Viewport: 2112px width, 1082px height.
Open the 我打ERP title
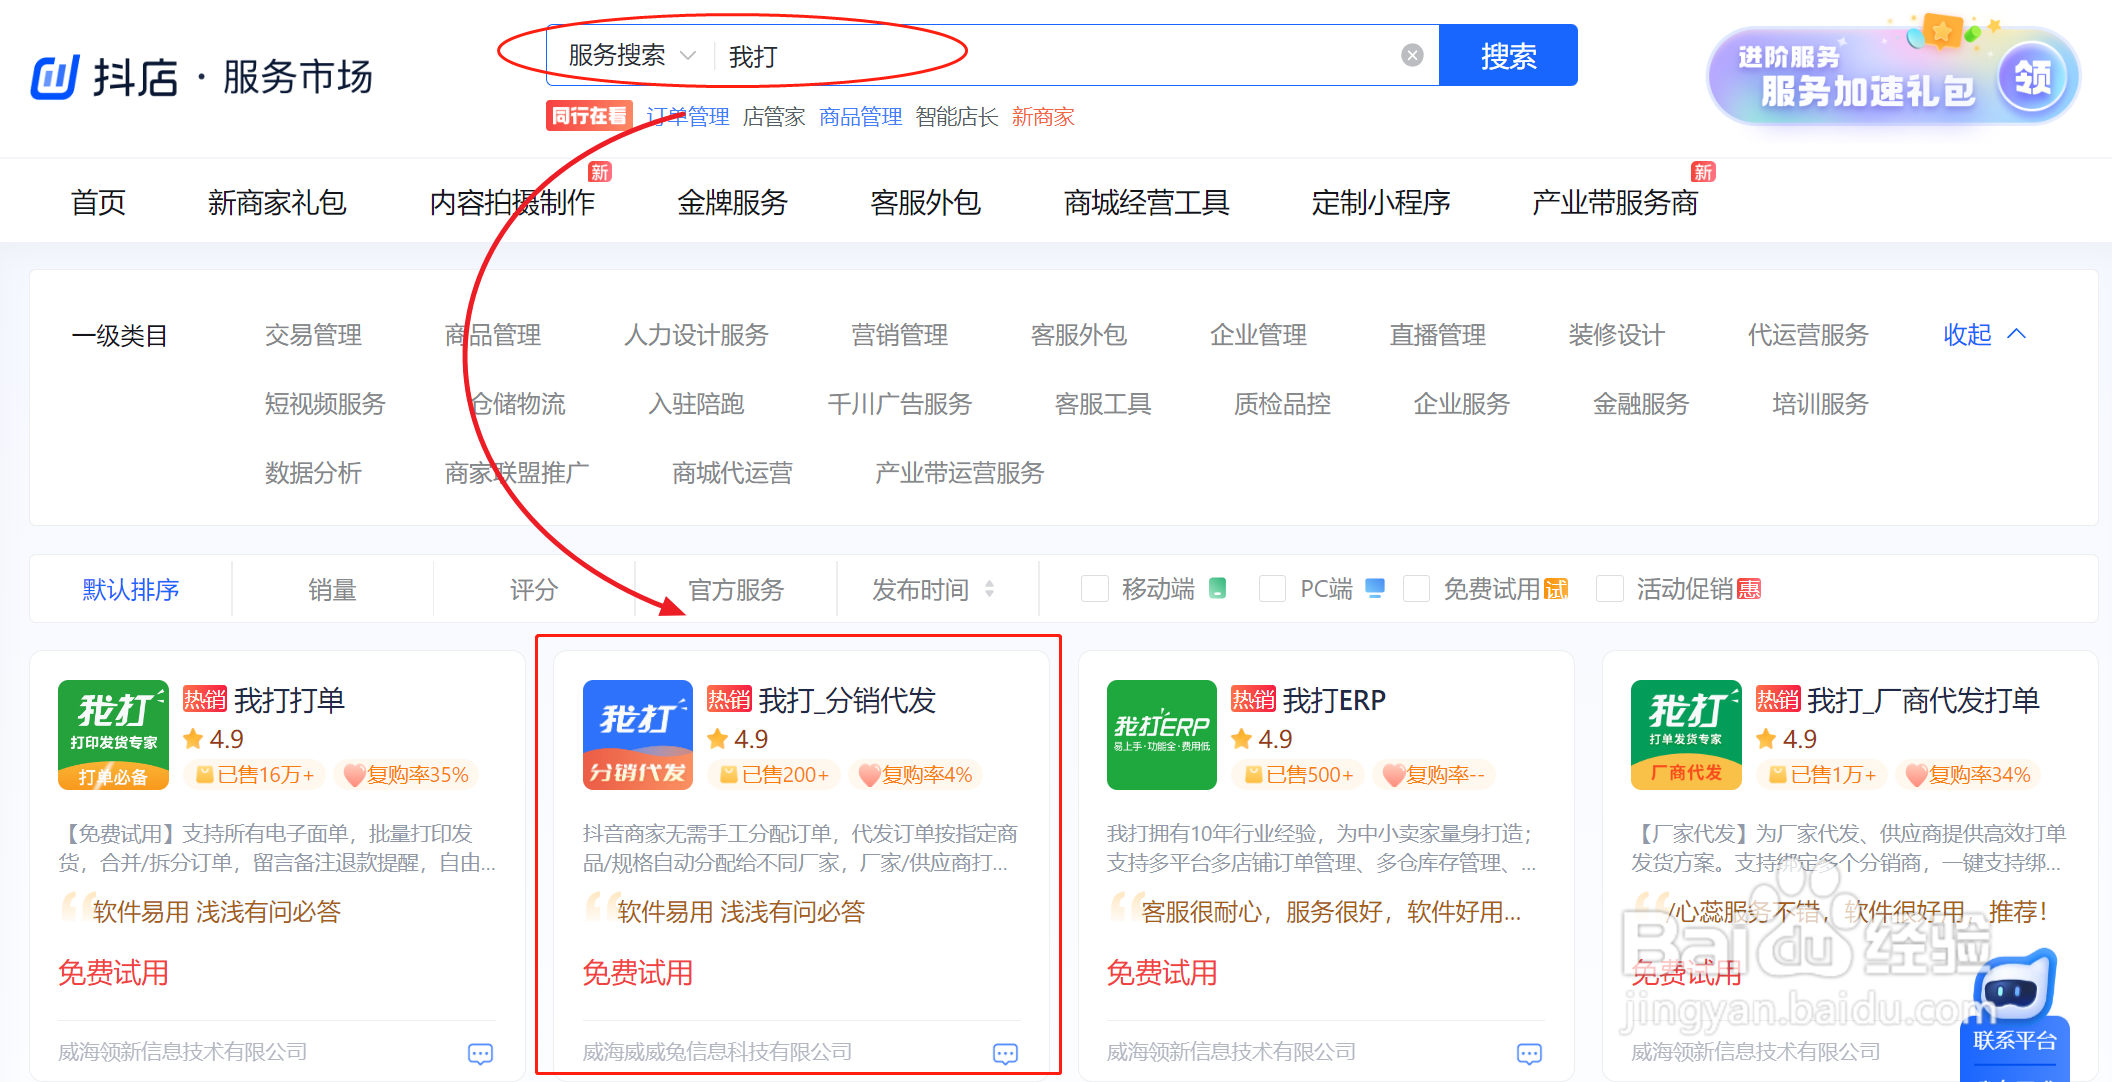coord(1334,700)
